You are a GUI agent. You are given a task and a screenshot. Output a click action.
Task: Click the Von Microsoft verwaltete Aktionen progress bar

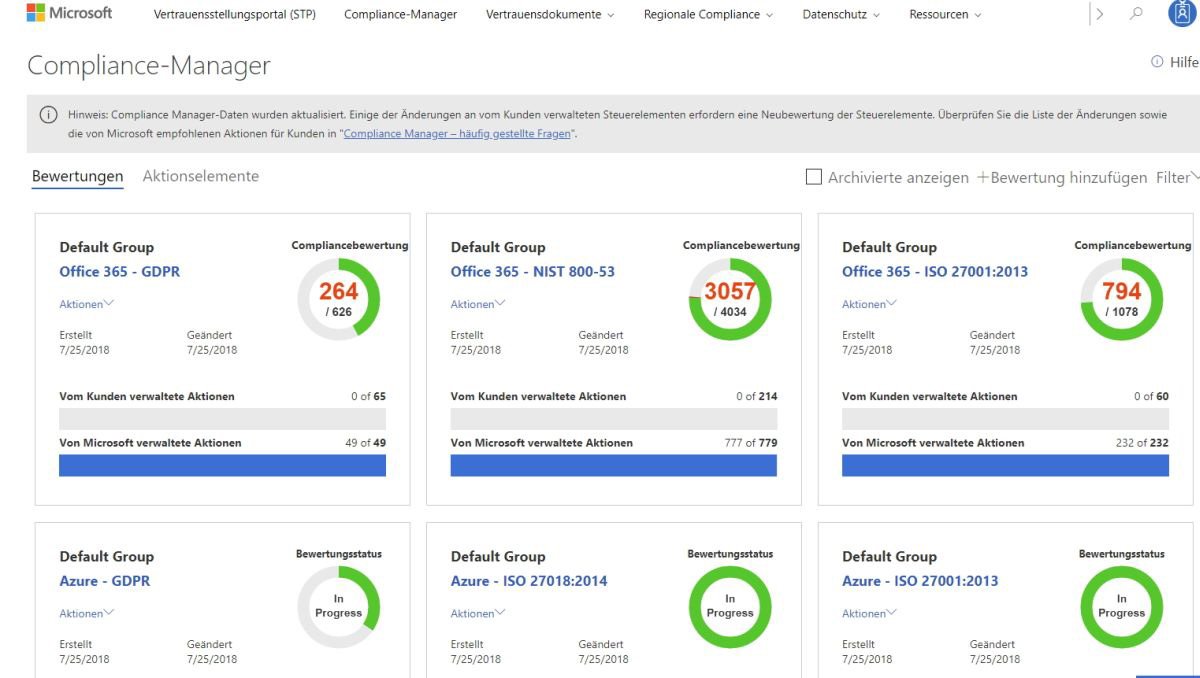point(221,466)
